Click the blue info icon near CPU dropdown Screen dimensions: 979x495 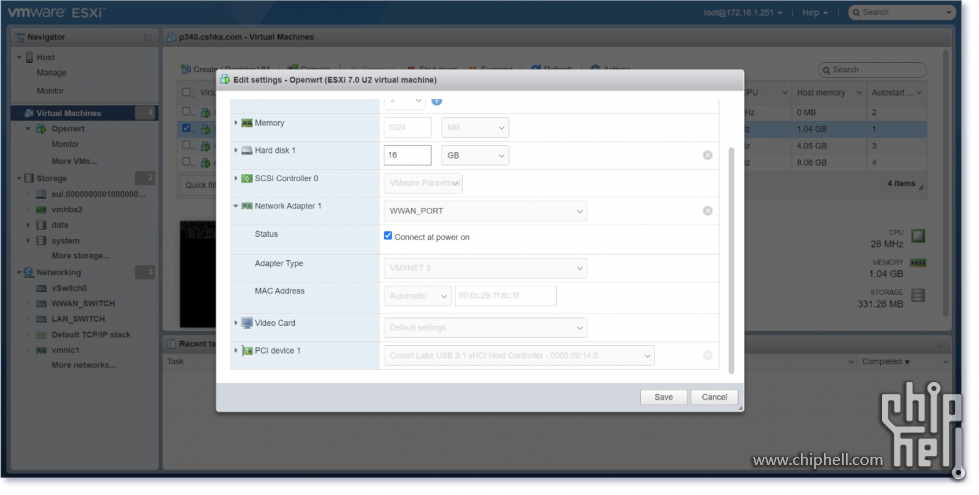pyautogui.click(x=436, y=100)
